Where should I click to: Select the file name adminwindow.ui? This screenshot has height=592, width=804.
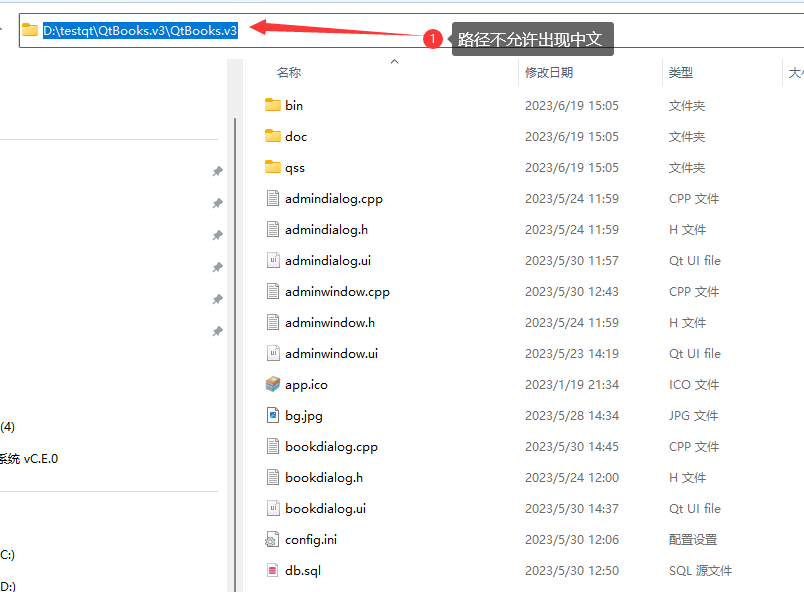point(332,354)
